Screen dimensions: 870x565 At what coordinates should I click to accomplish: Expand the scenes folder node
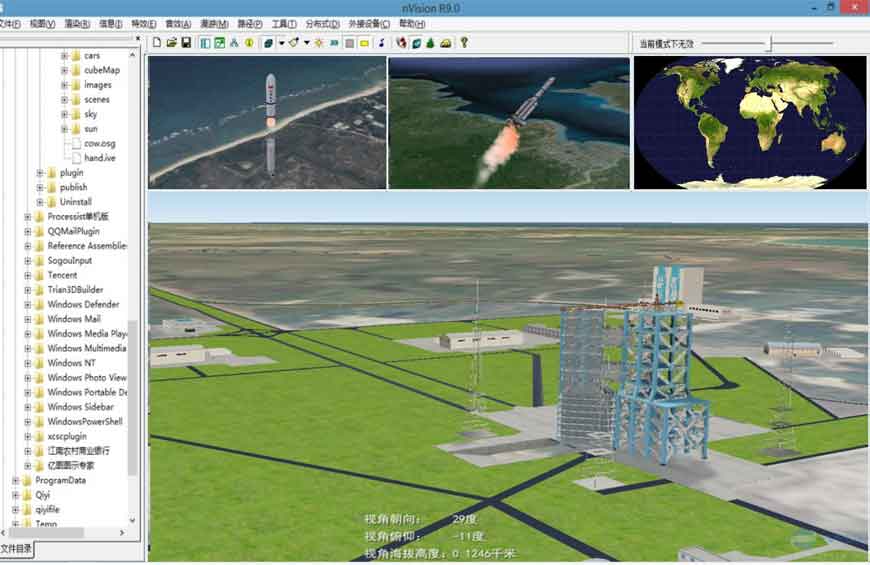[64, 99]
